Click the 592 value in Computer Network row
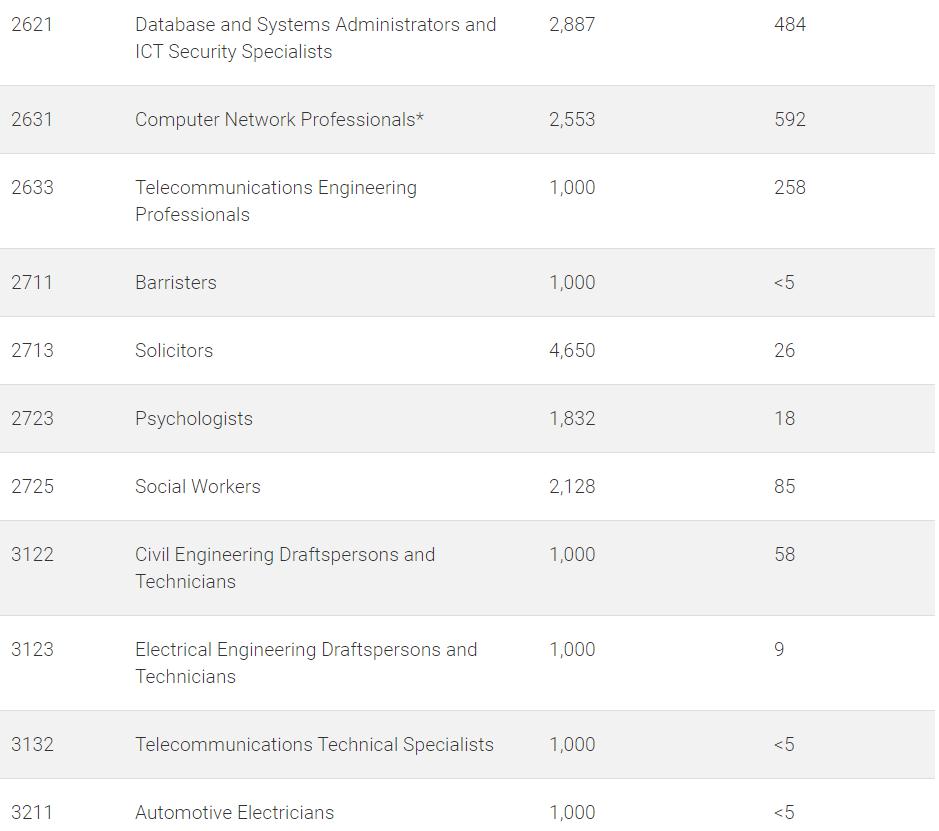Image resolution: width=939 pixels, height=831 pixels. click(x=790, y=119)
